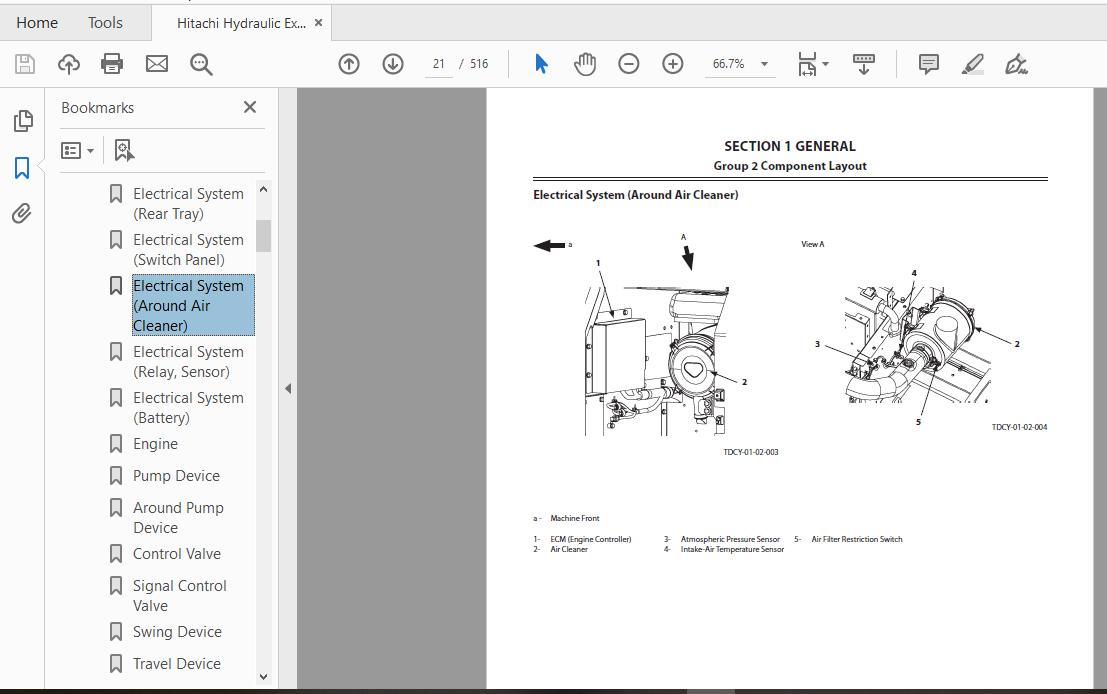The image size is (1107, 694).
Task: Click the Save file icon
Action: tap(25, 64)
